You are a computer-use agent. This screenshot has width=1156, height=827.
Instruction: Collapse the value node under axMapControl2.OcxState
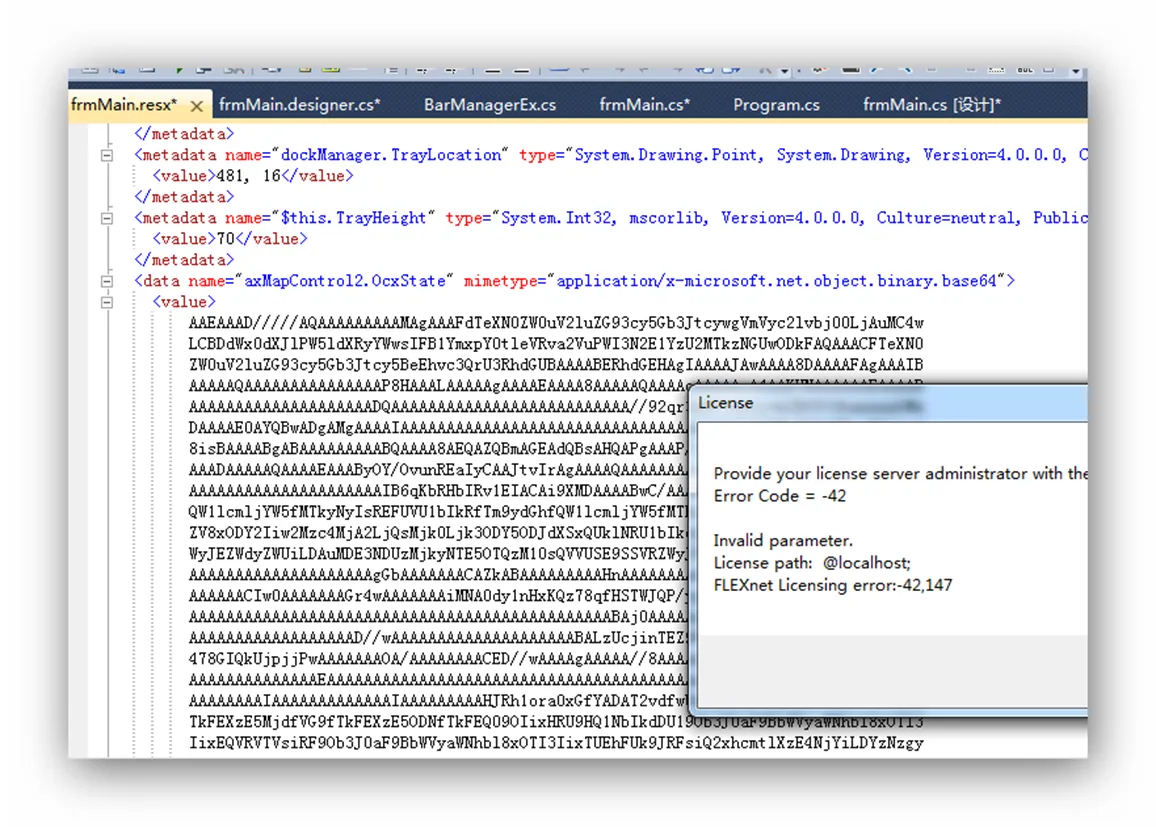point(106,302)
